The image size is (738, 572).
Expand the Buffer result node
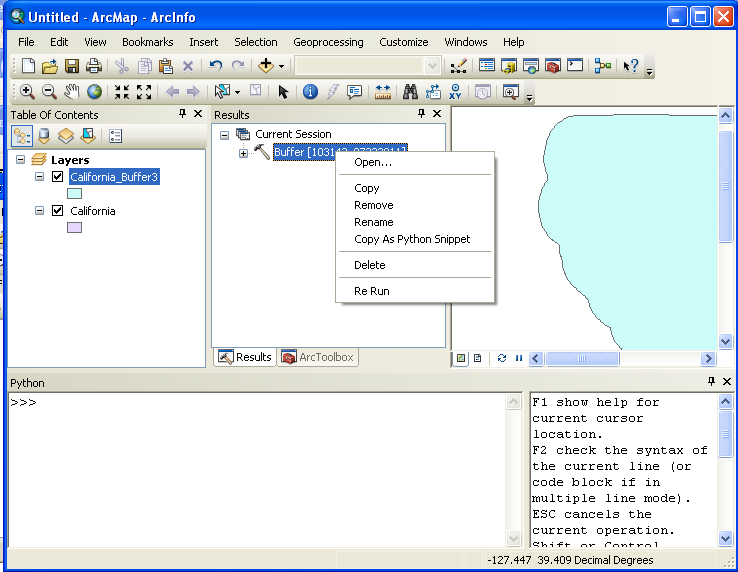pyautogui.click(x=243, y=152)
